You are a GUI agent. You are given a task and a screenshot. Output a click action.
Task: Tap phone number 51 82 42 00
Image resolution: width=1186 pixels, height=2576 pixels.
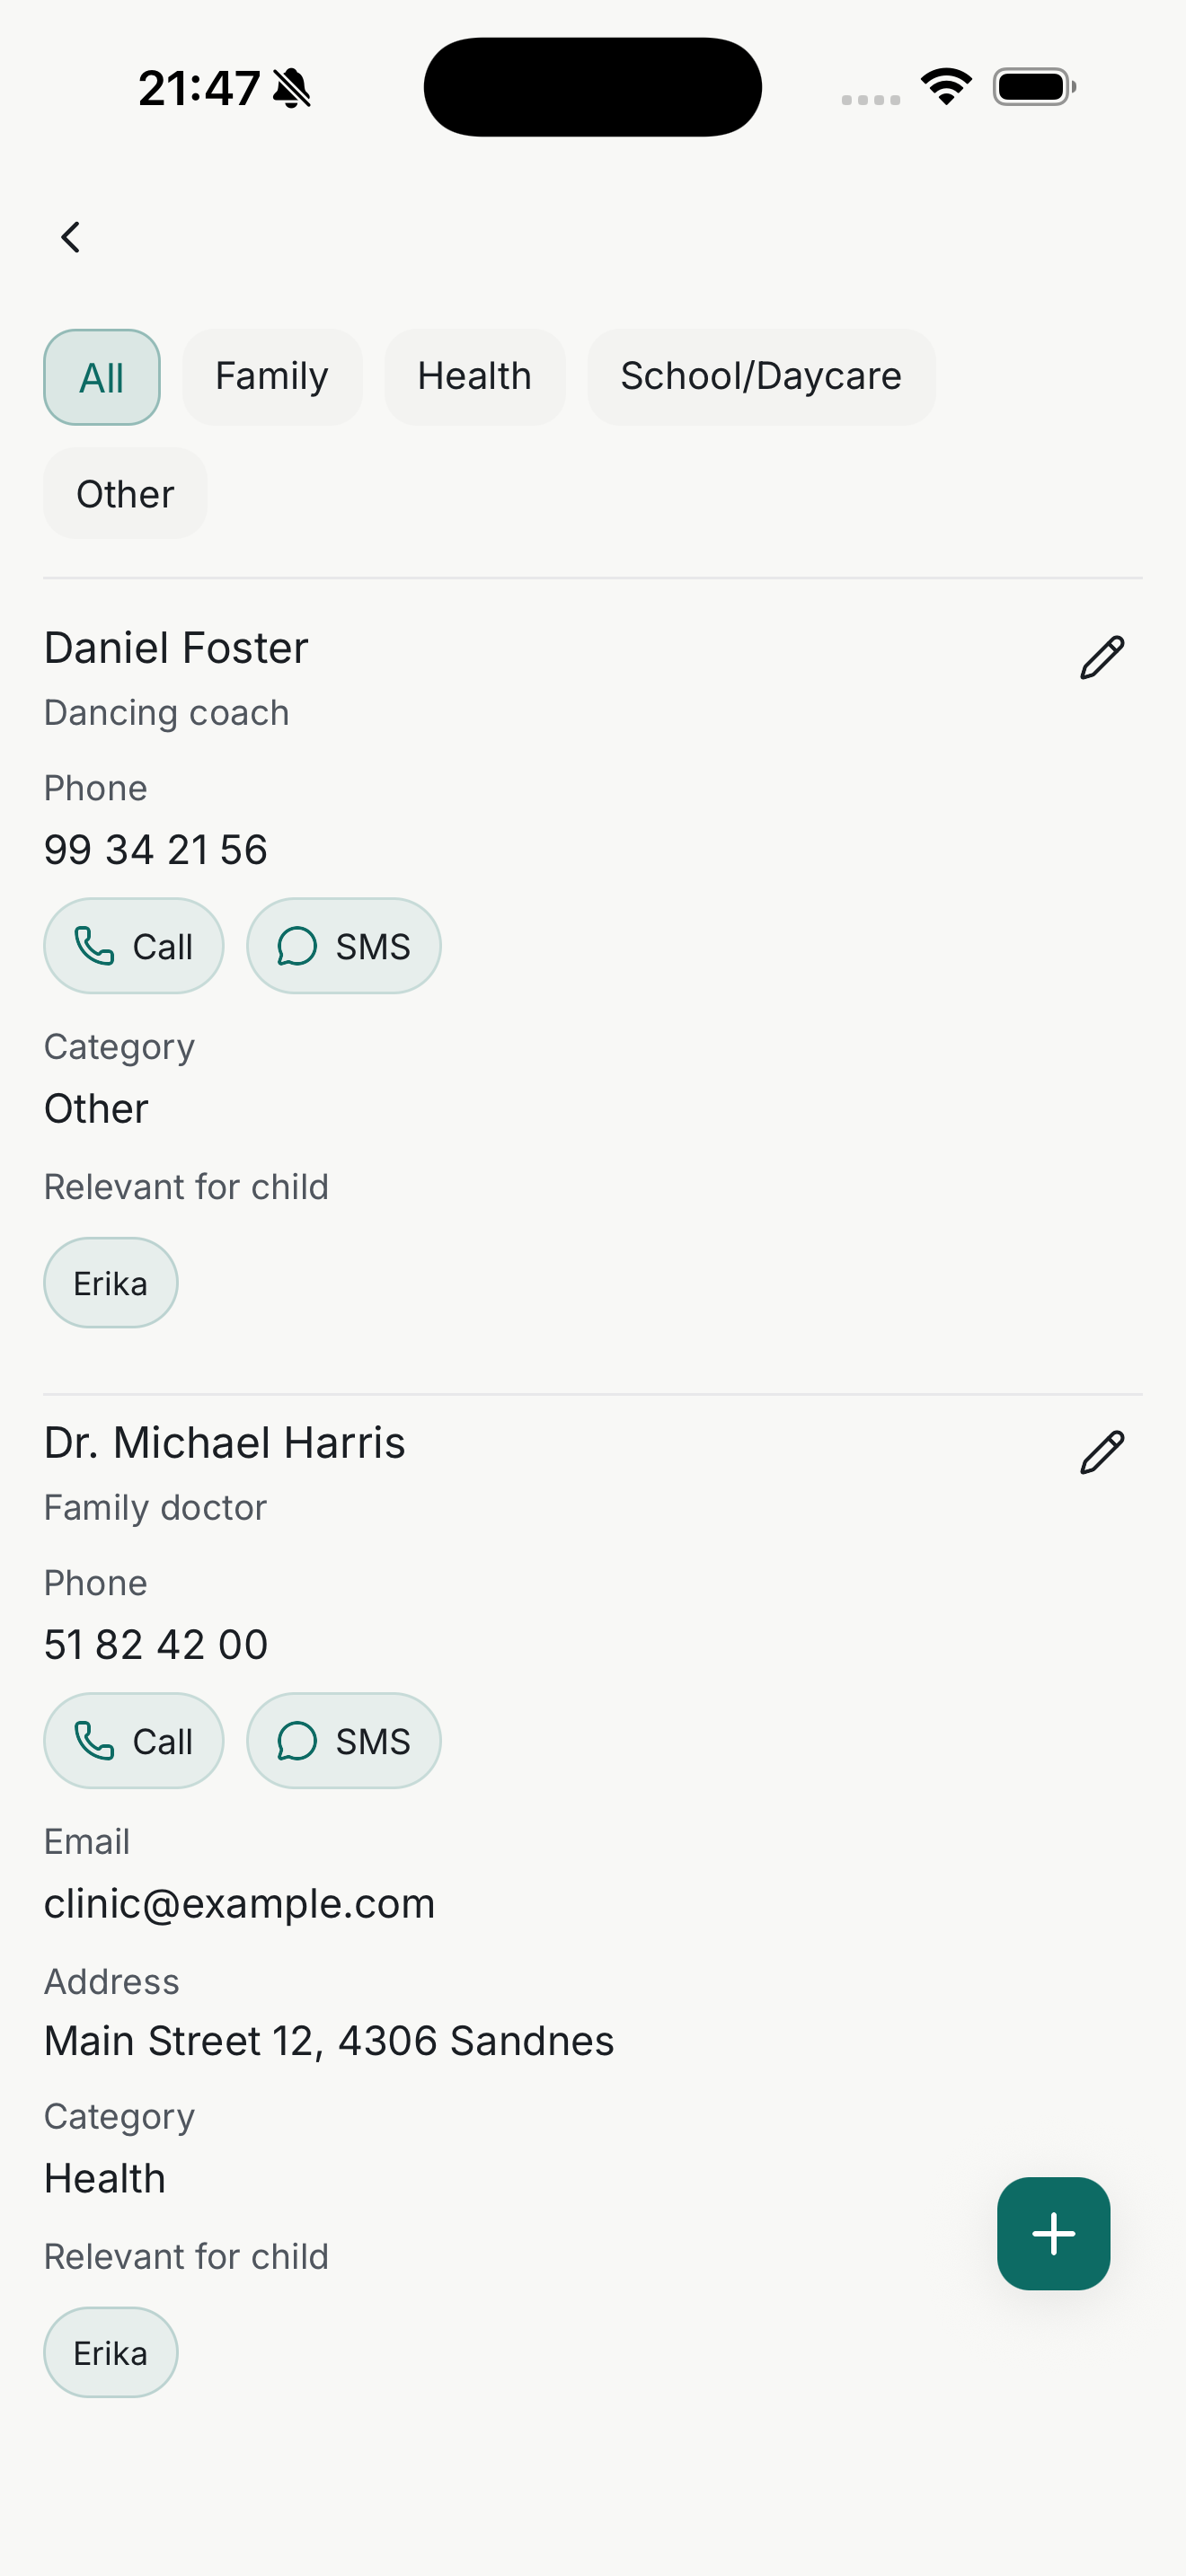[x=156, y=1645]
